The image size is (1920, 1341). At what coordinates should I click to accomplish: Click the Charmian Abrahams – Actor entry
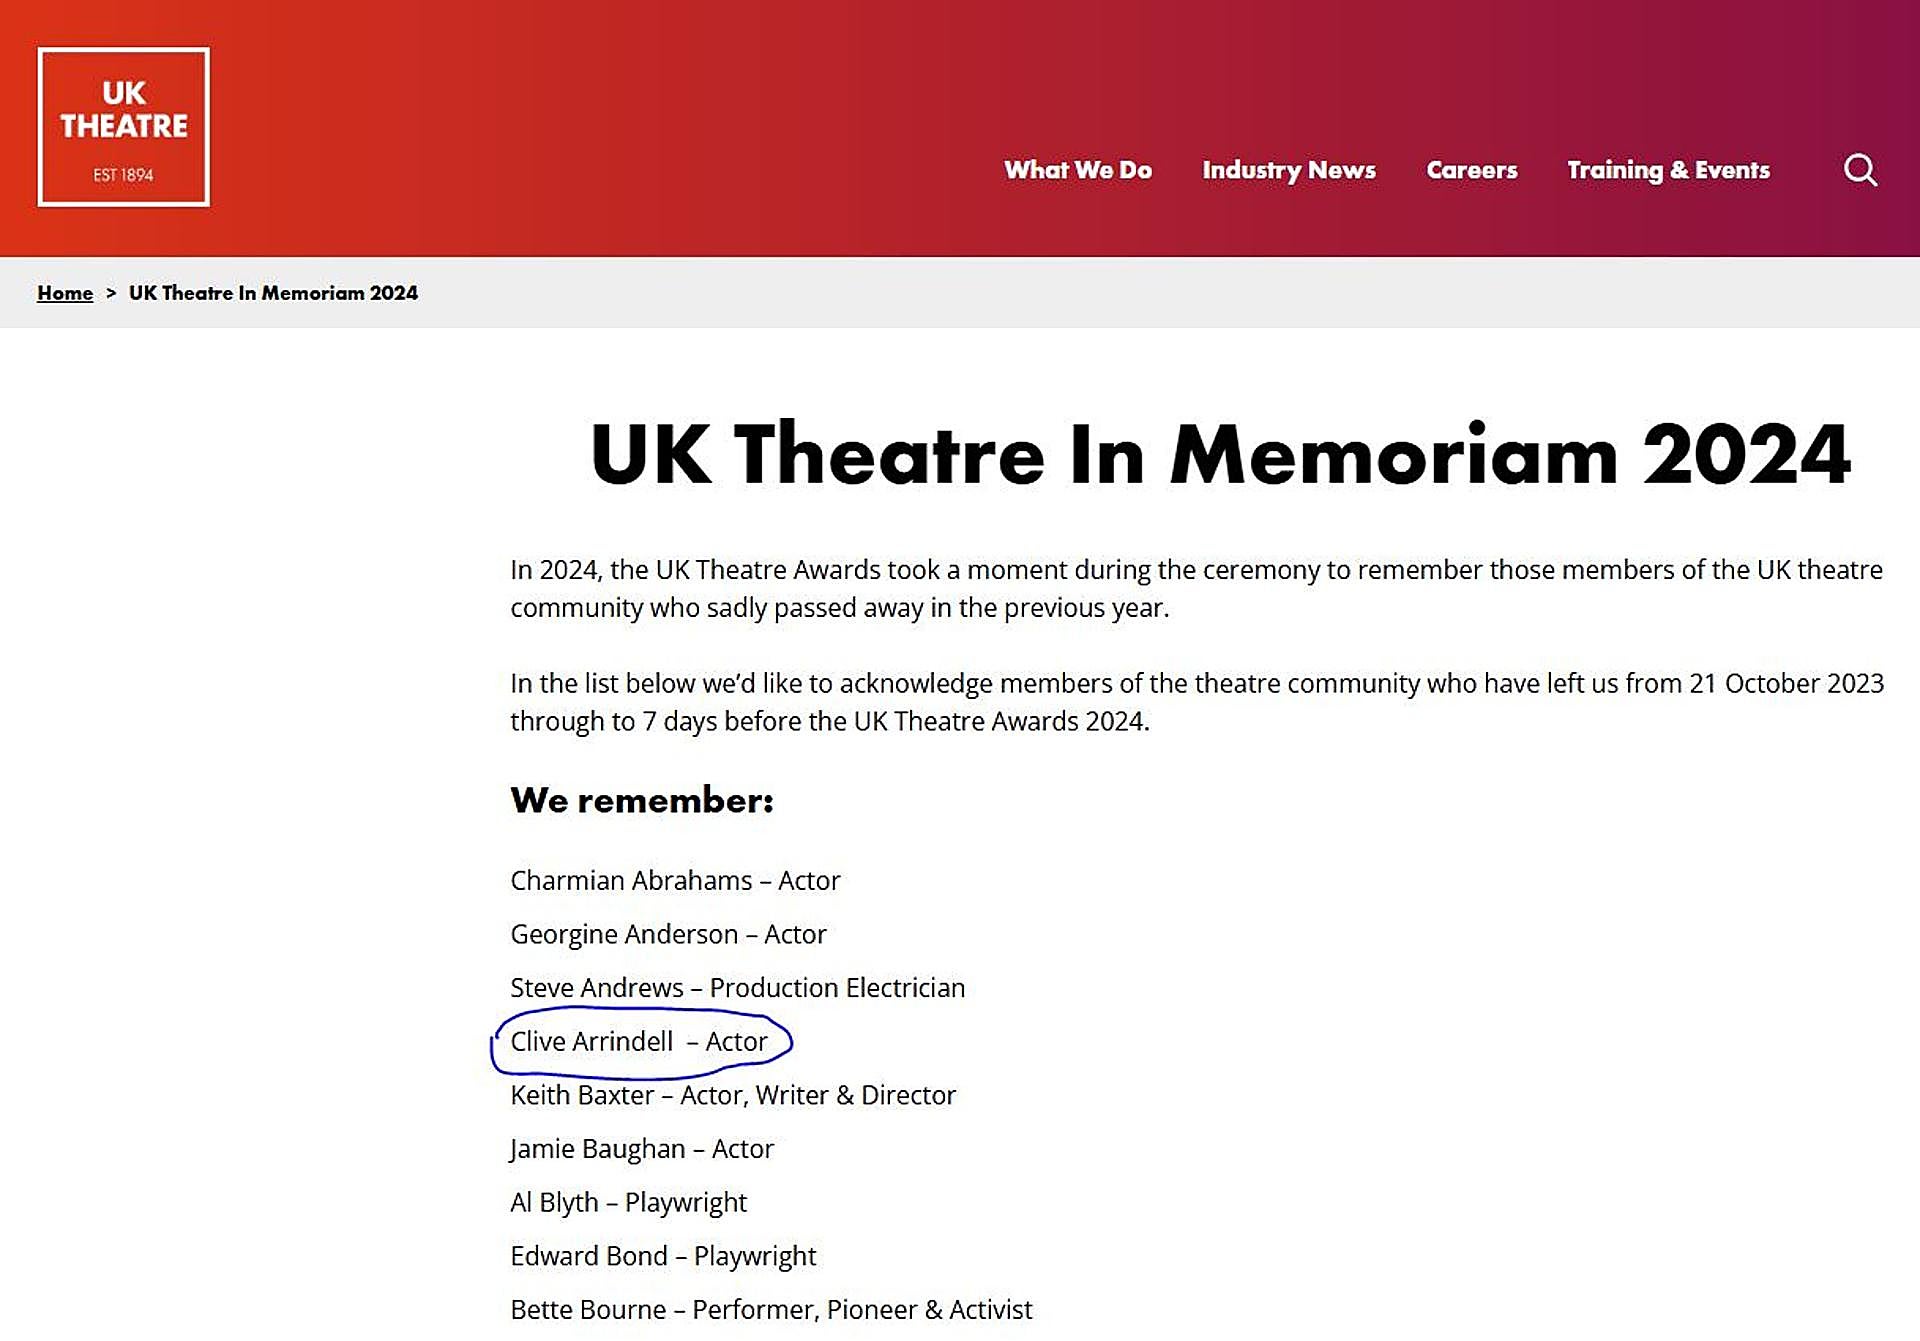675,880
